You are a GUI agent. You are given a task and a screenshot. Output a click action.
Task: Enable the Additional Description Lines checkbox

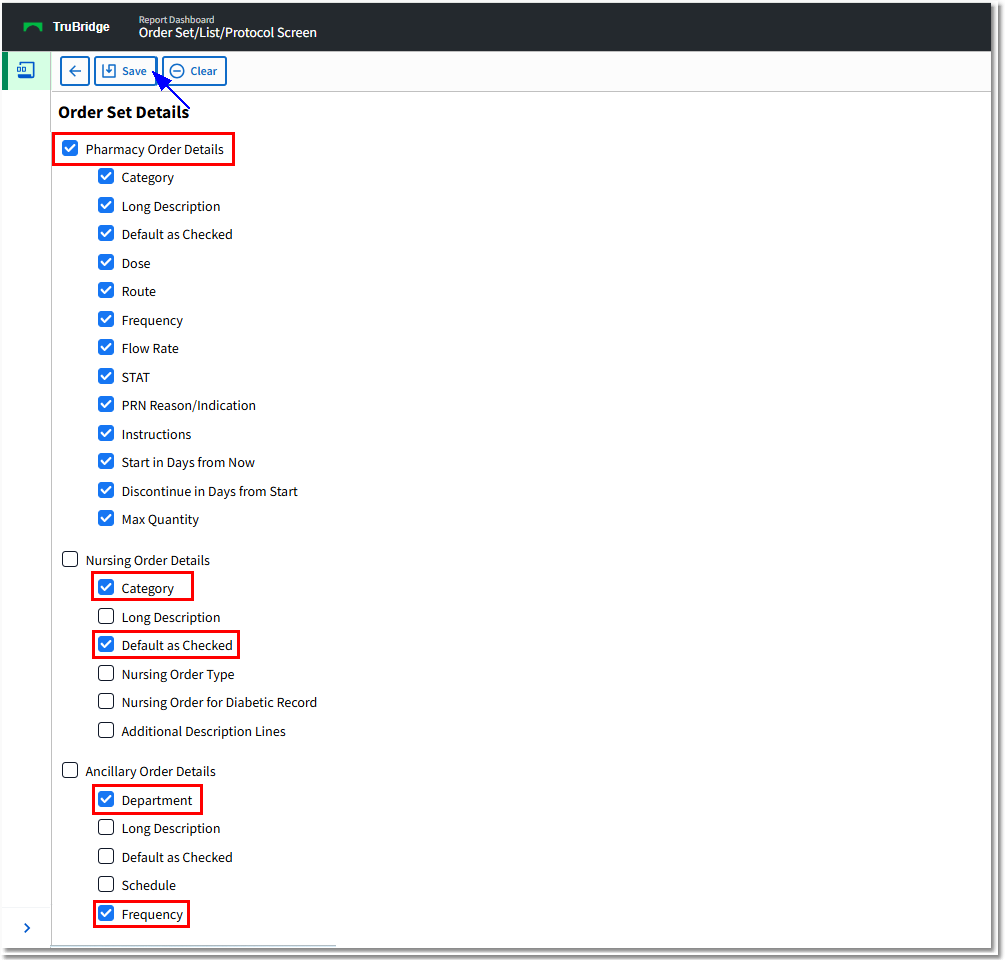[105, 729]
